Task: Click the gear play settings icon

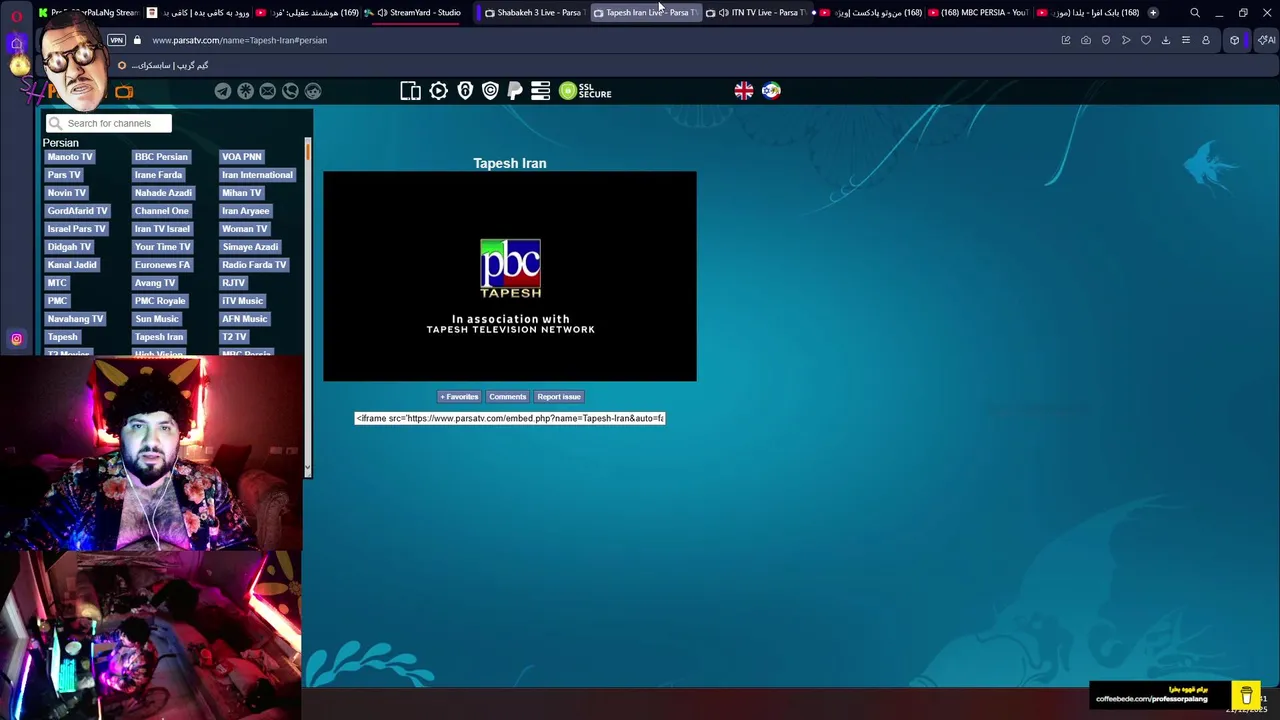Action: (439, 91)
